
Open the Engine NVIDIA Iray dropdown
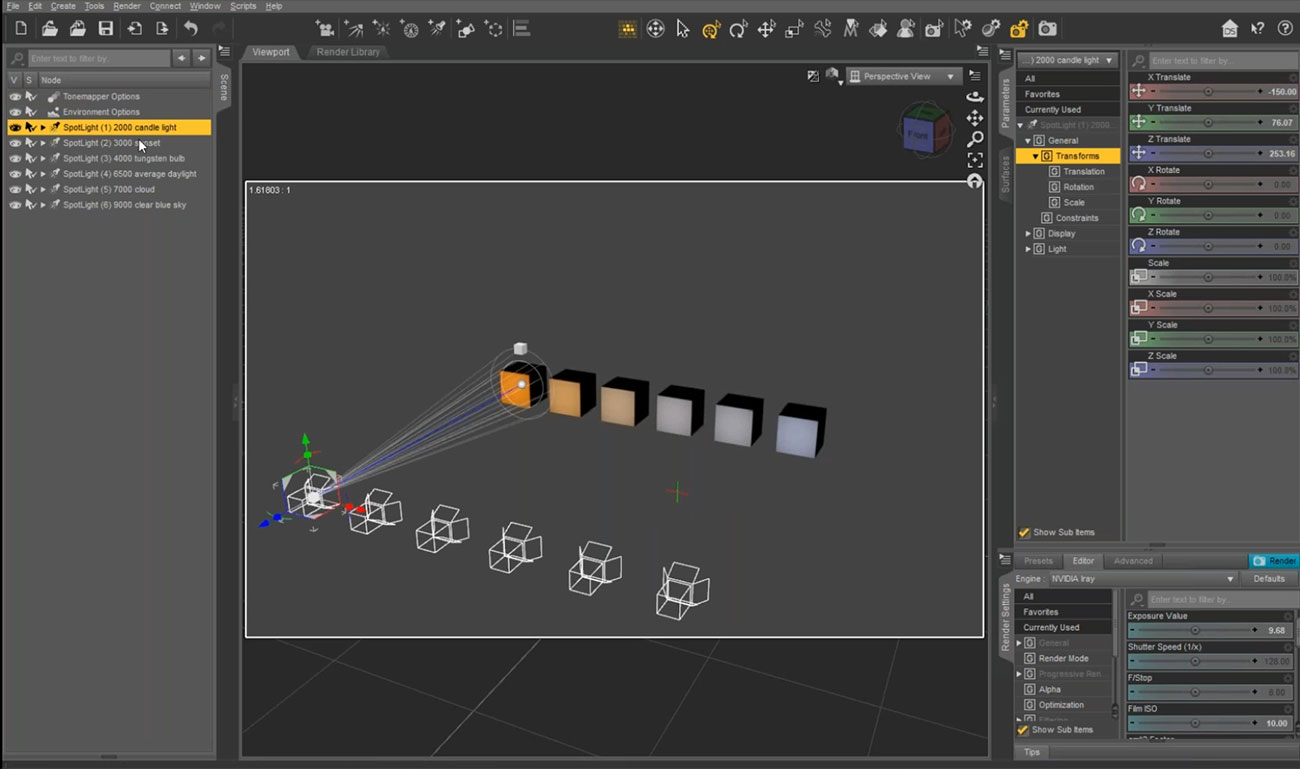1142,579
